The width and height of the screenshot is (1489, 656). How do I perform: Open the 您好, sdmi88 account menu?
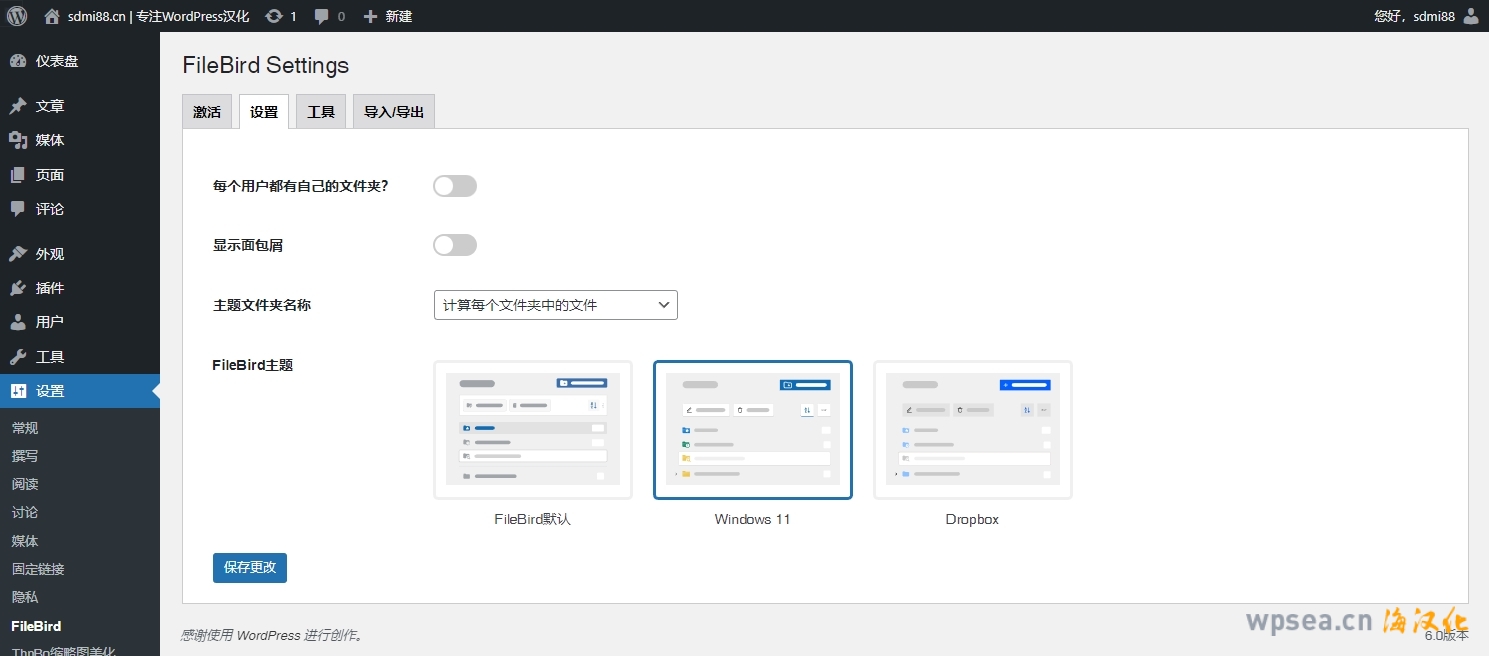tap(1414, 16)
